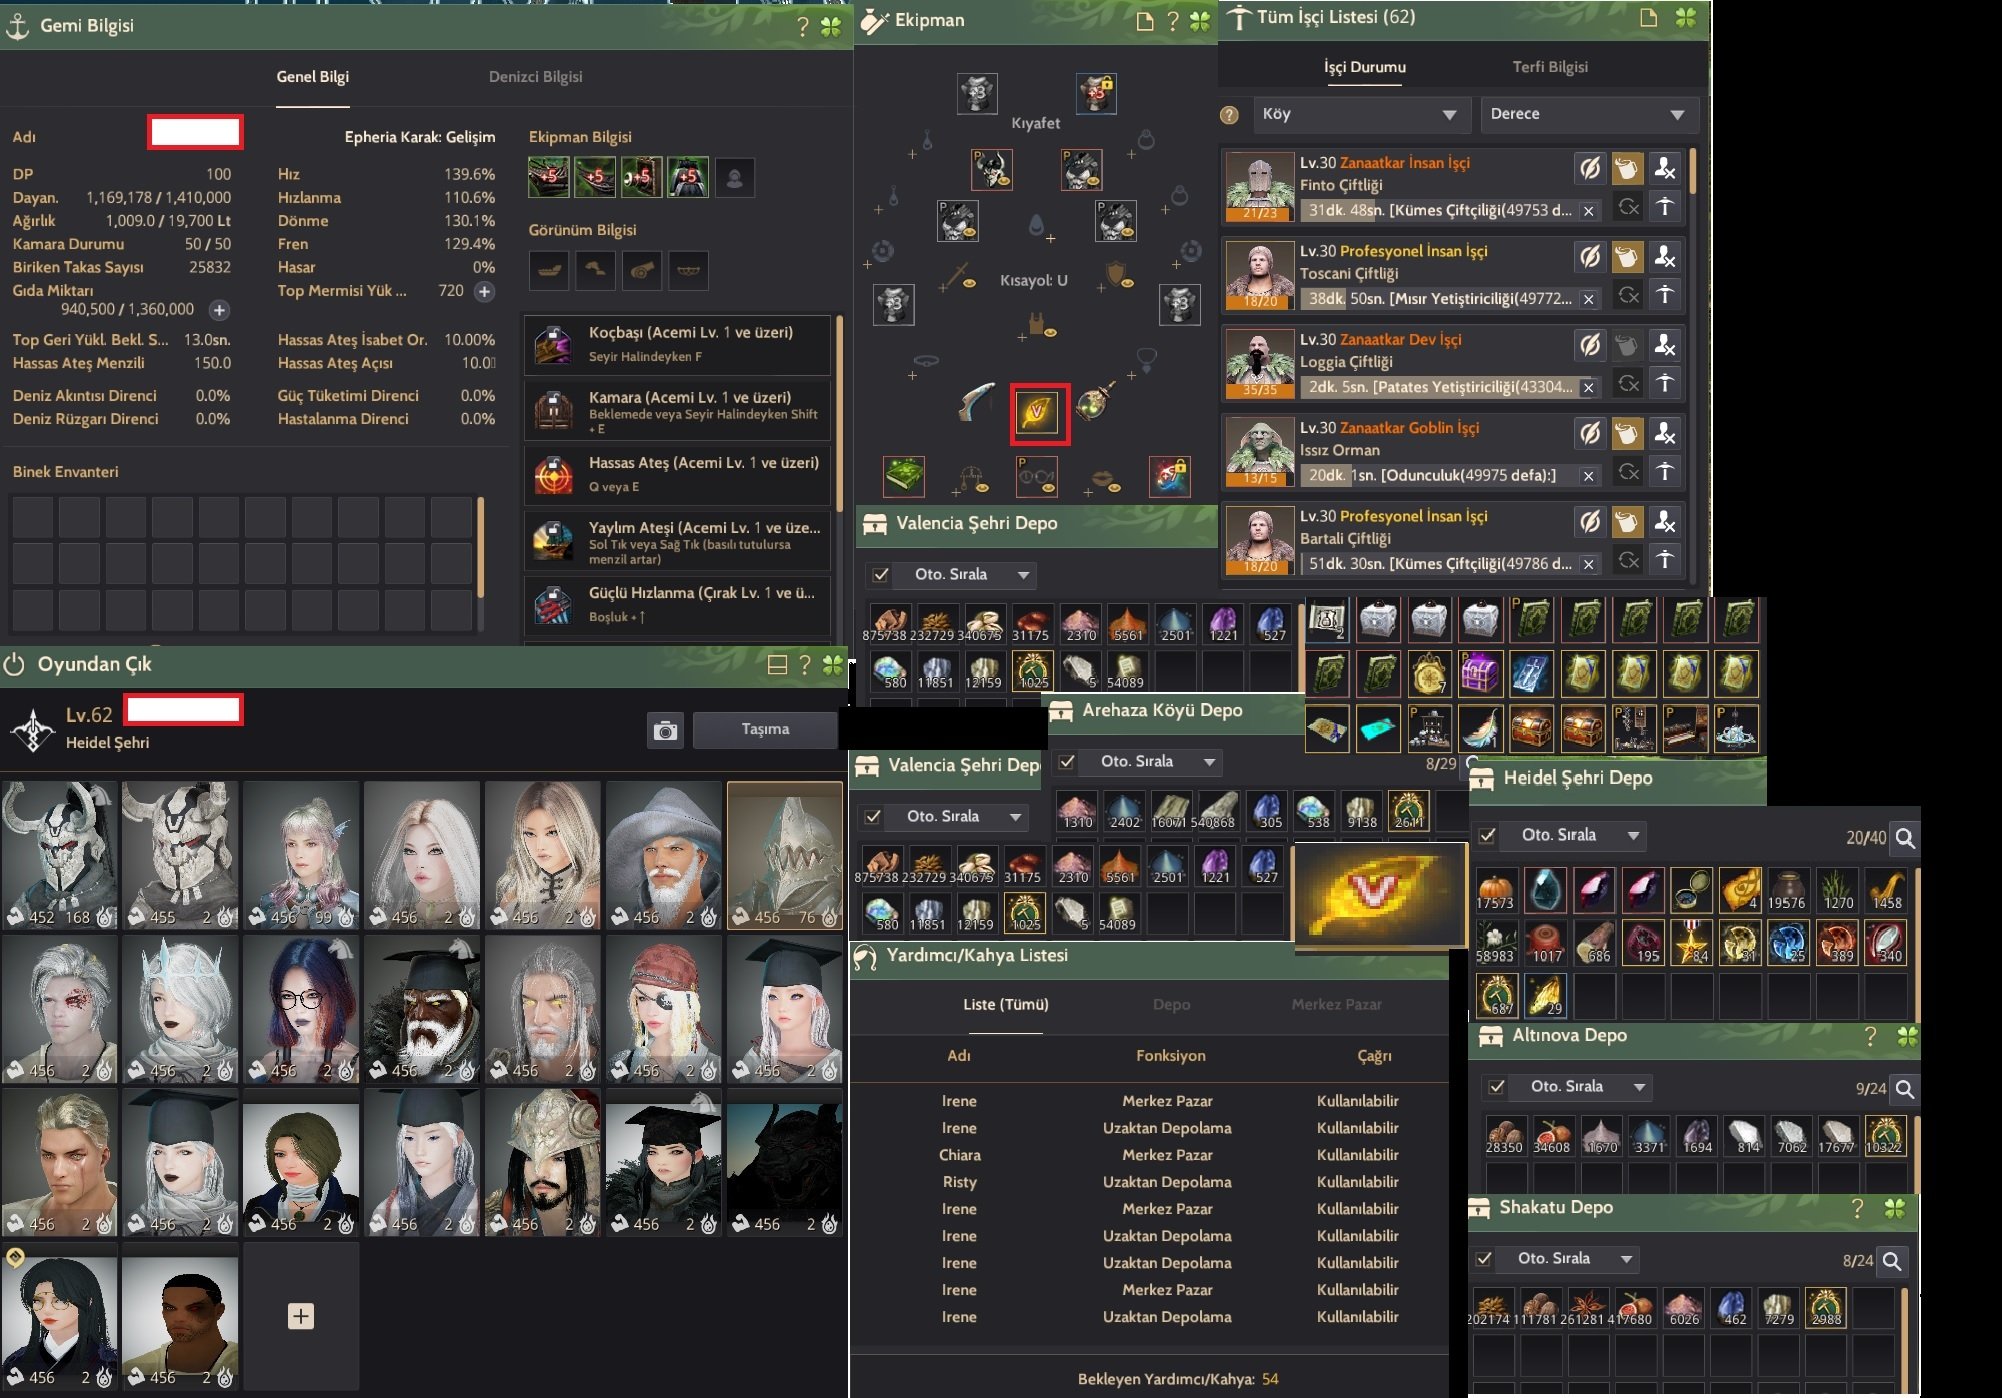Screen dimensions: 2002x1398
Task: Click the Taşıma button
Action: click(x=765, y=730)
